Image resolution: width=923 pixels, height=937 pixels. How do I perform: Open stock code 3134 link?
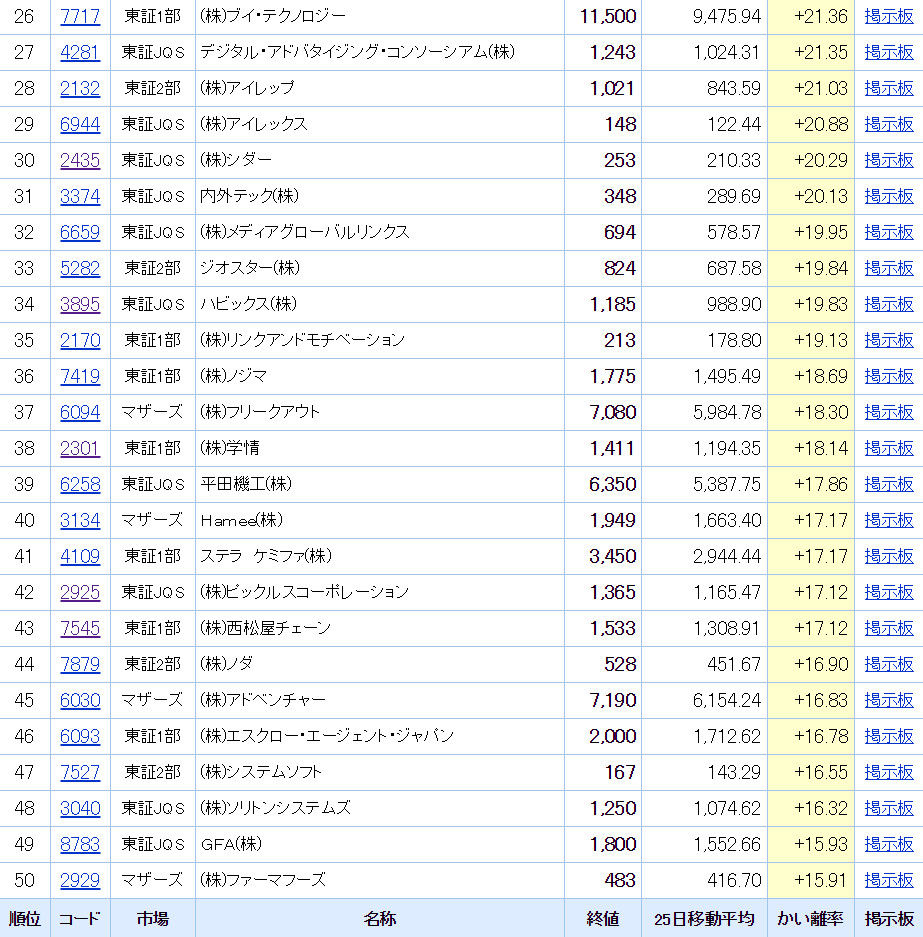coord(80,520)
